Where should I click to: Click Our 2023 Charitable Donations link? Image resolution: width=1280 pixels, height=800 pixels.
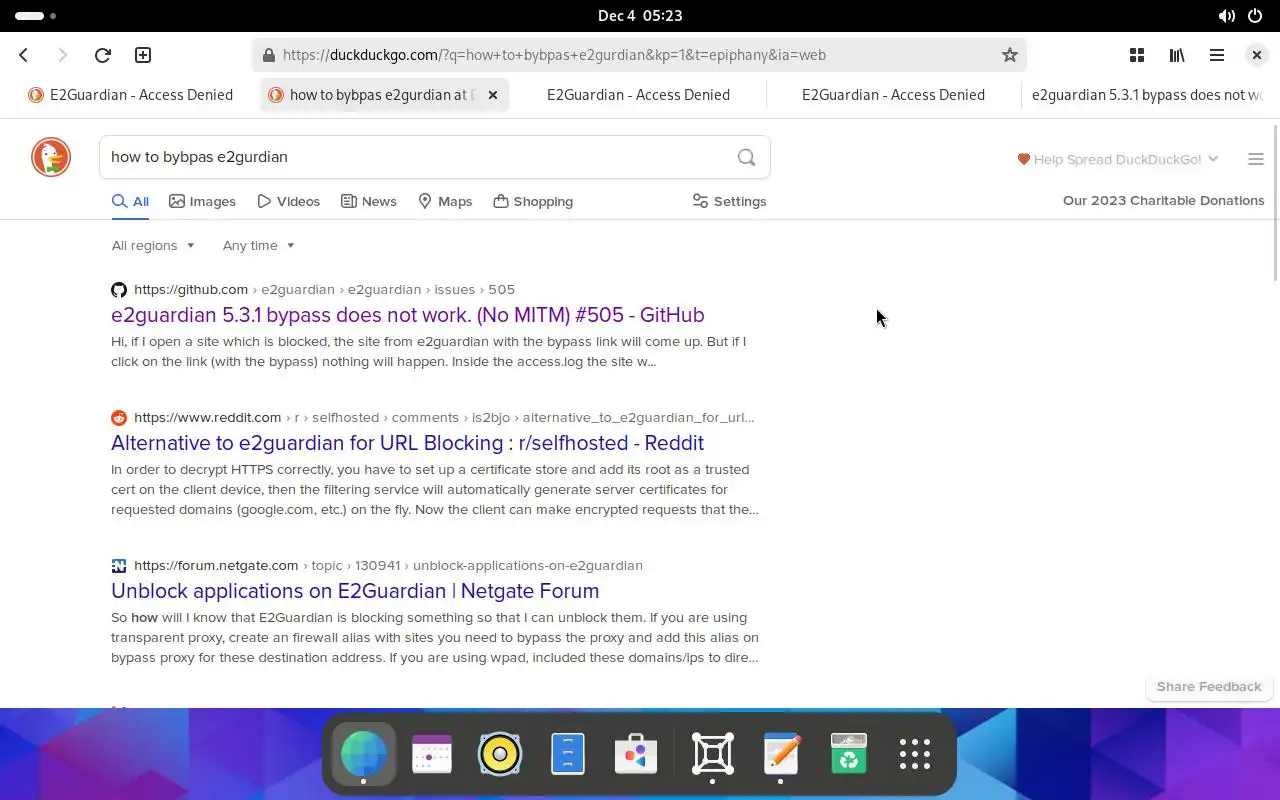1163,201
